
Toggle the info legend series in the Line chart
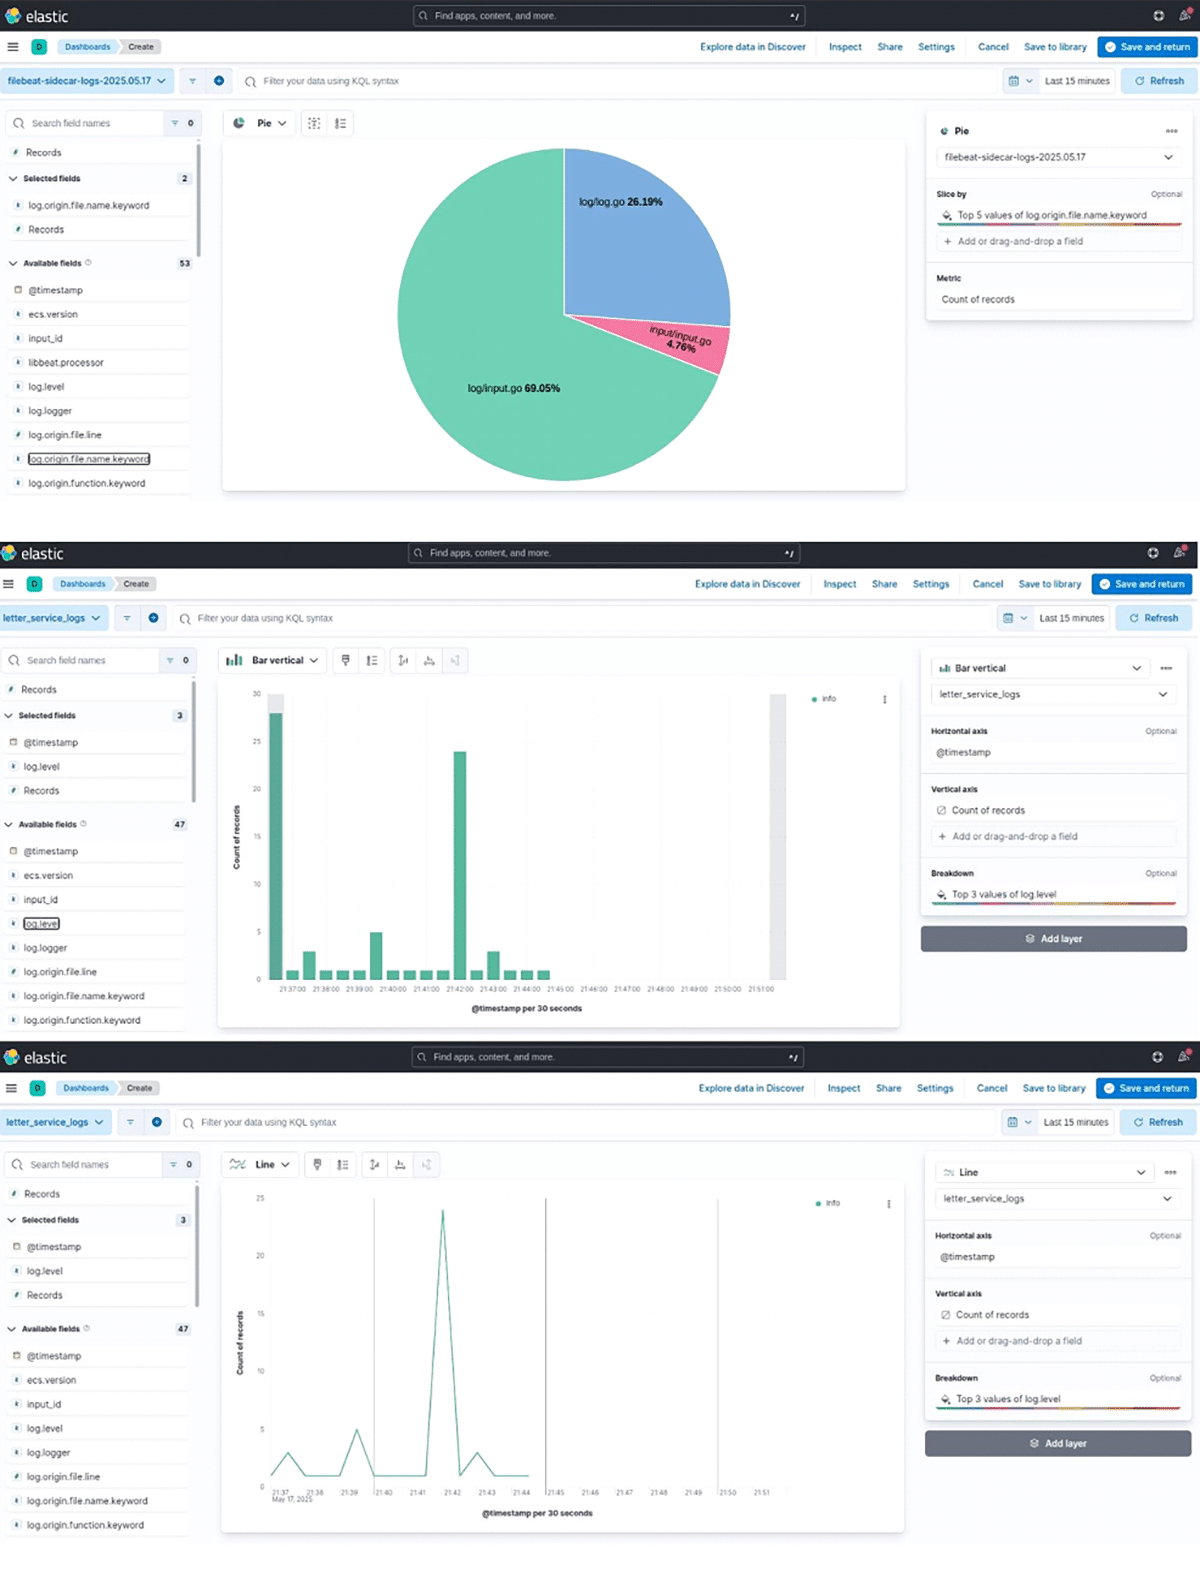pyautogui.click(x=828, y=1203)
